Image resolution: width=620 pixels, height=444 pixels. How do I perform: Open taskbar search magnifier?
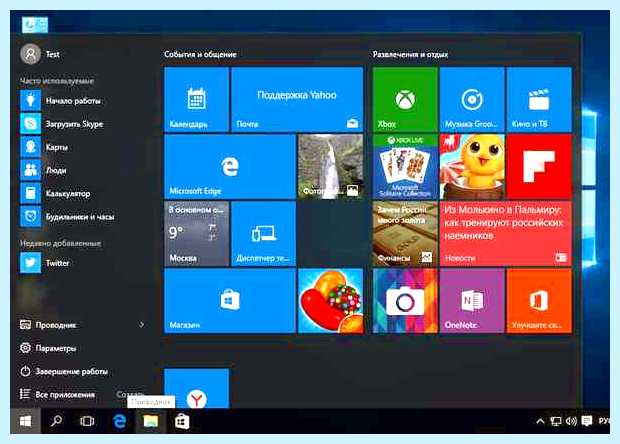[x=56, y=421]
